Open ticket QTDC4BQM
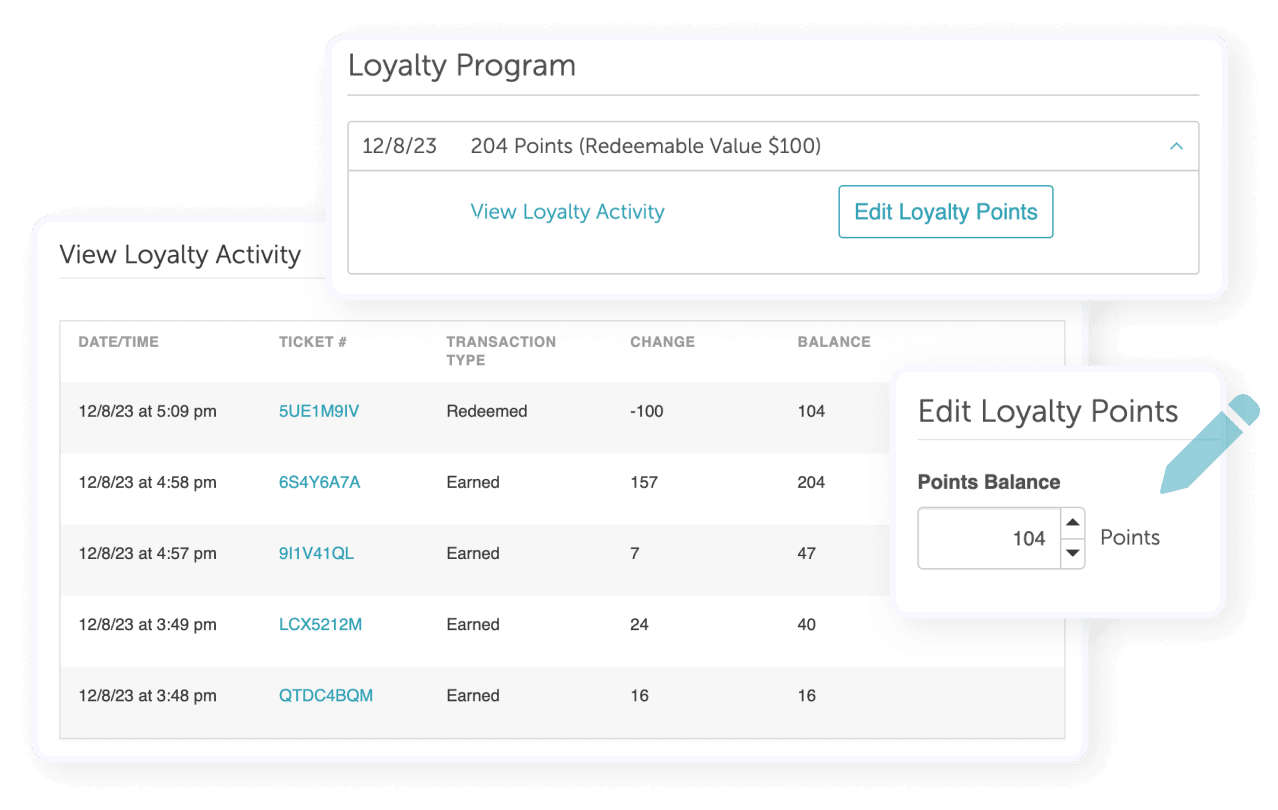This screenshot has width=1278, height=810. (326, 695)
